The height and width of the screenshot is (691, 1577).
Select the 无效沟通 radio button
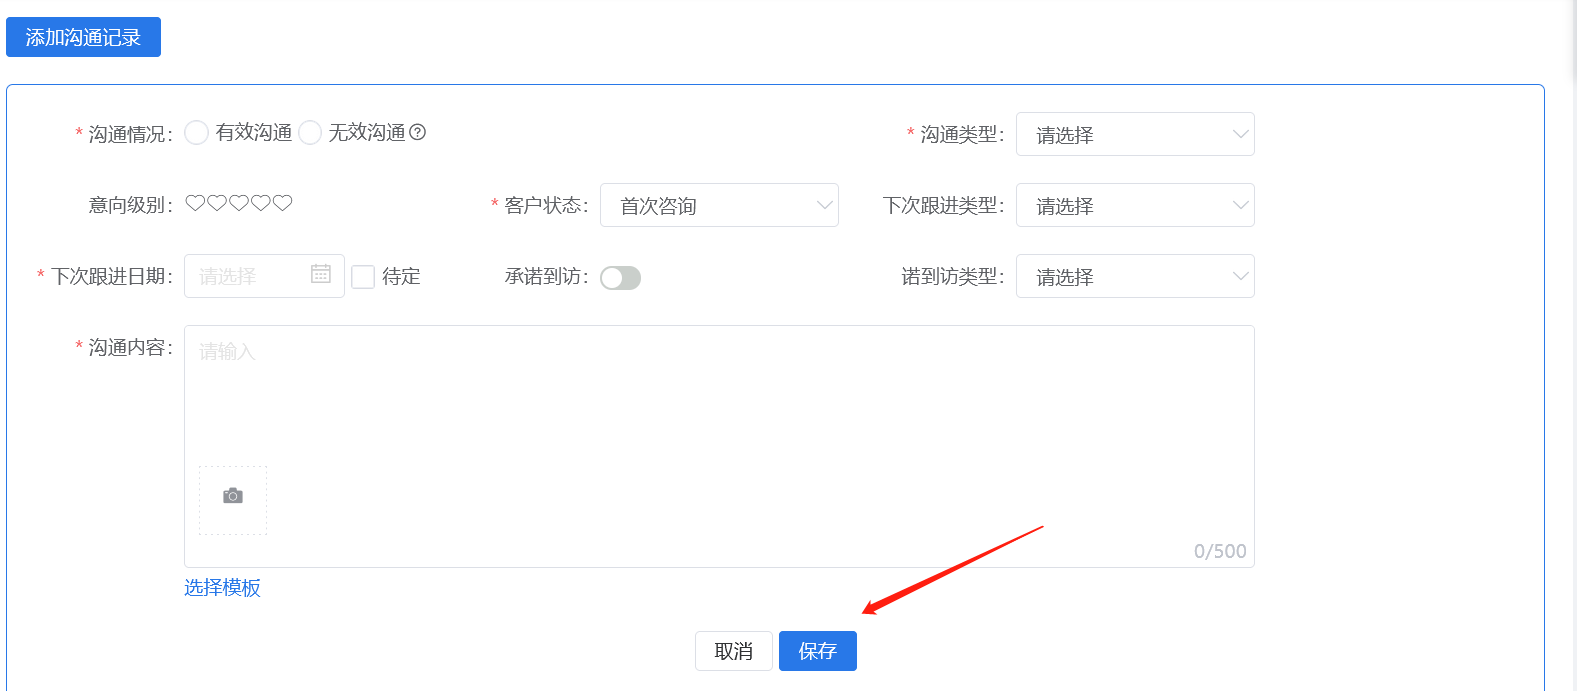click(310, 132)
